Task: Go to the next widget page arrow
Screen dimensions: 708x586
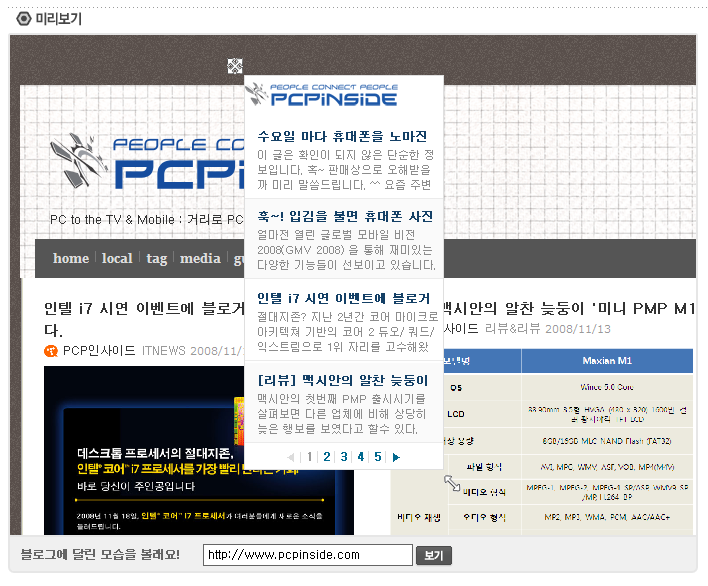Action: tap(396, 457)
